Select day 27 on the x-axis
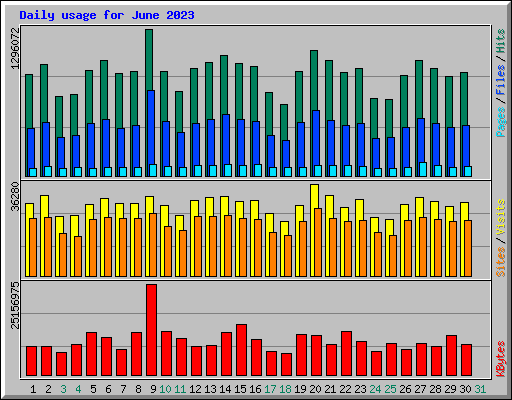The height and width of the screenshot is (400, 512). [x=420, y=389]
